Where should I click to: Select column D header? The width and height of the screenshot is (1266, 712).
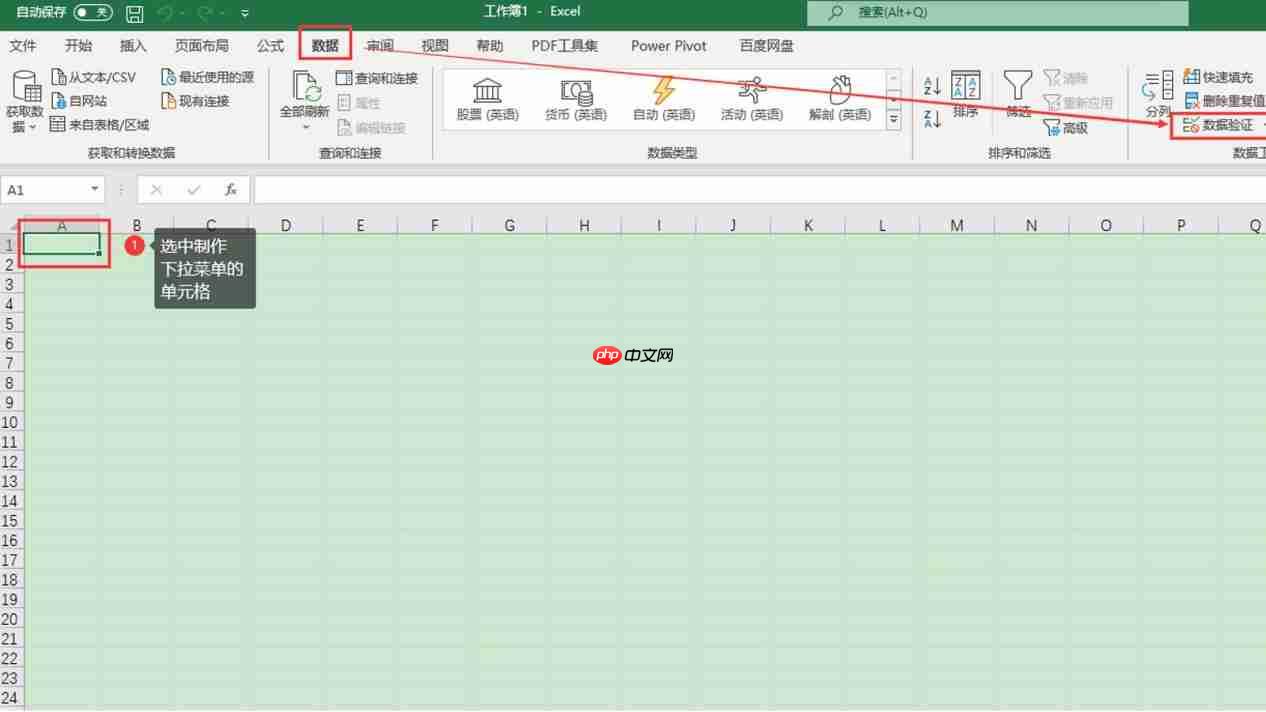click(x=285, y=226)
